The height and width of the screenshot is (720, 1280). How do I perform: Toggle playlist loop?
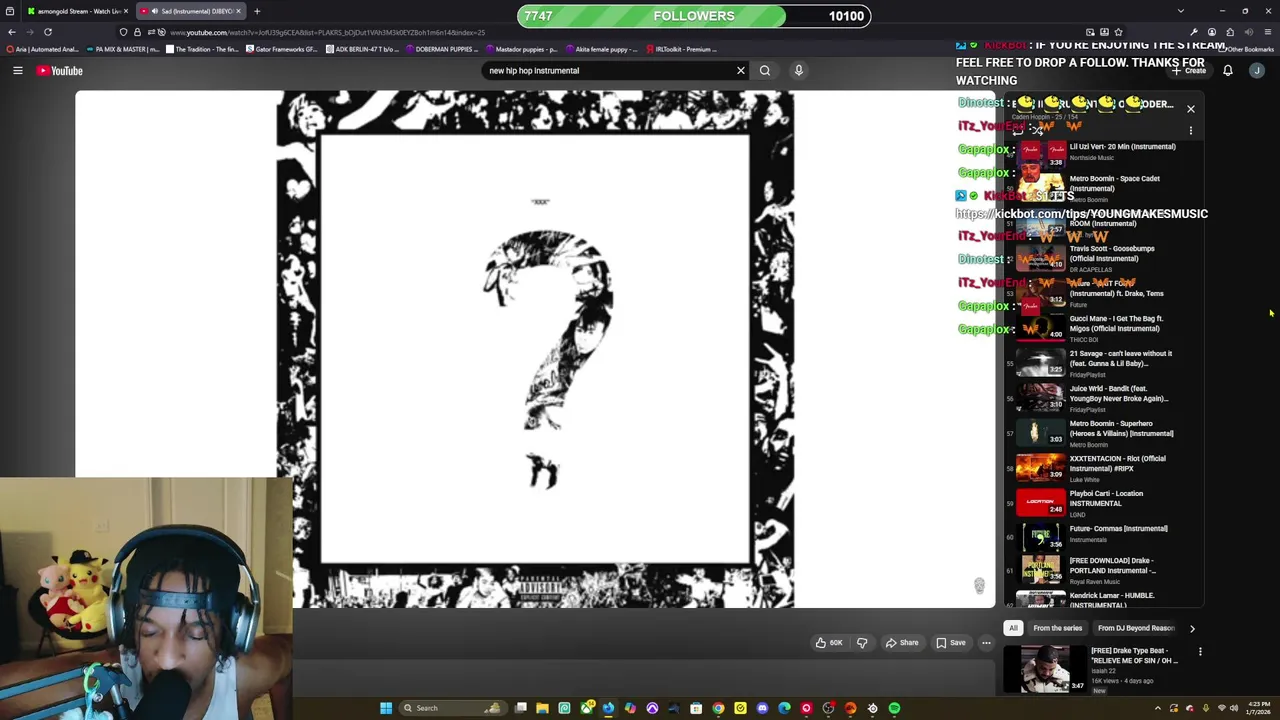(x=1018, y=131)
